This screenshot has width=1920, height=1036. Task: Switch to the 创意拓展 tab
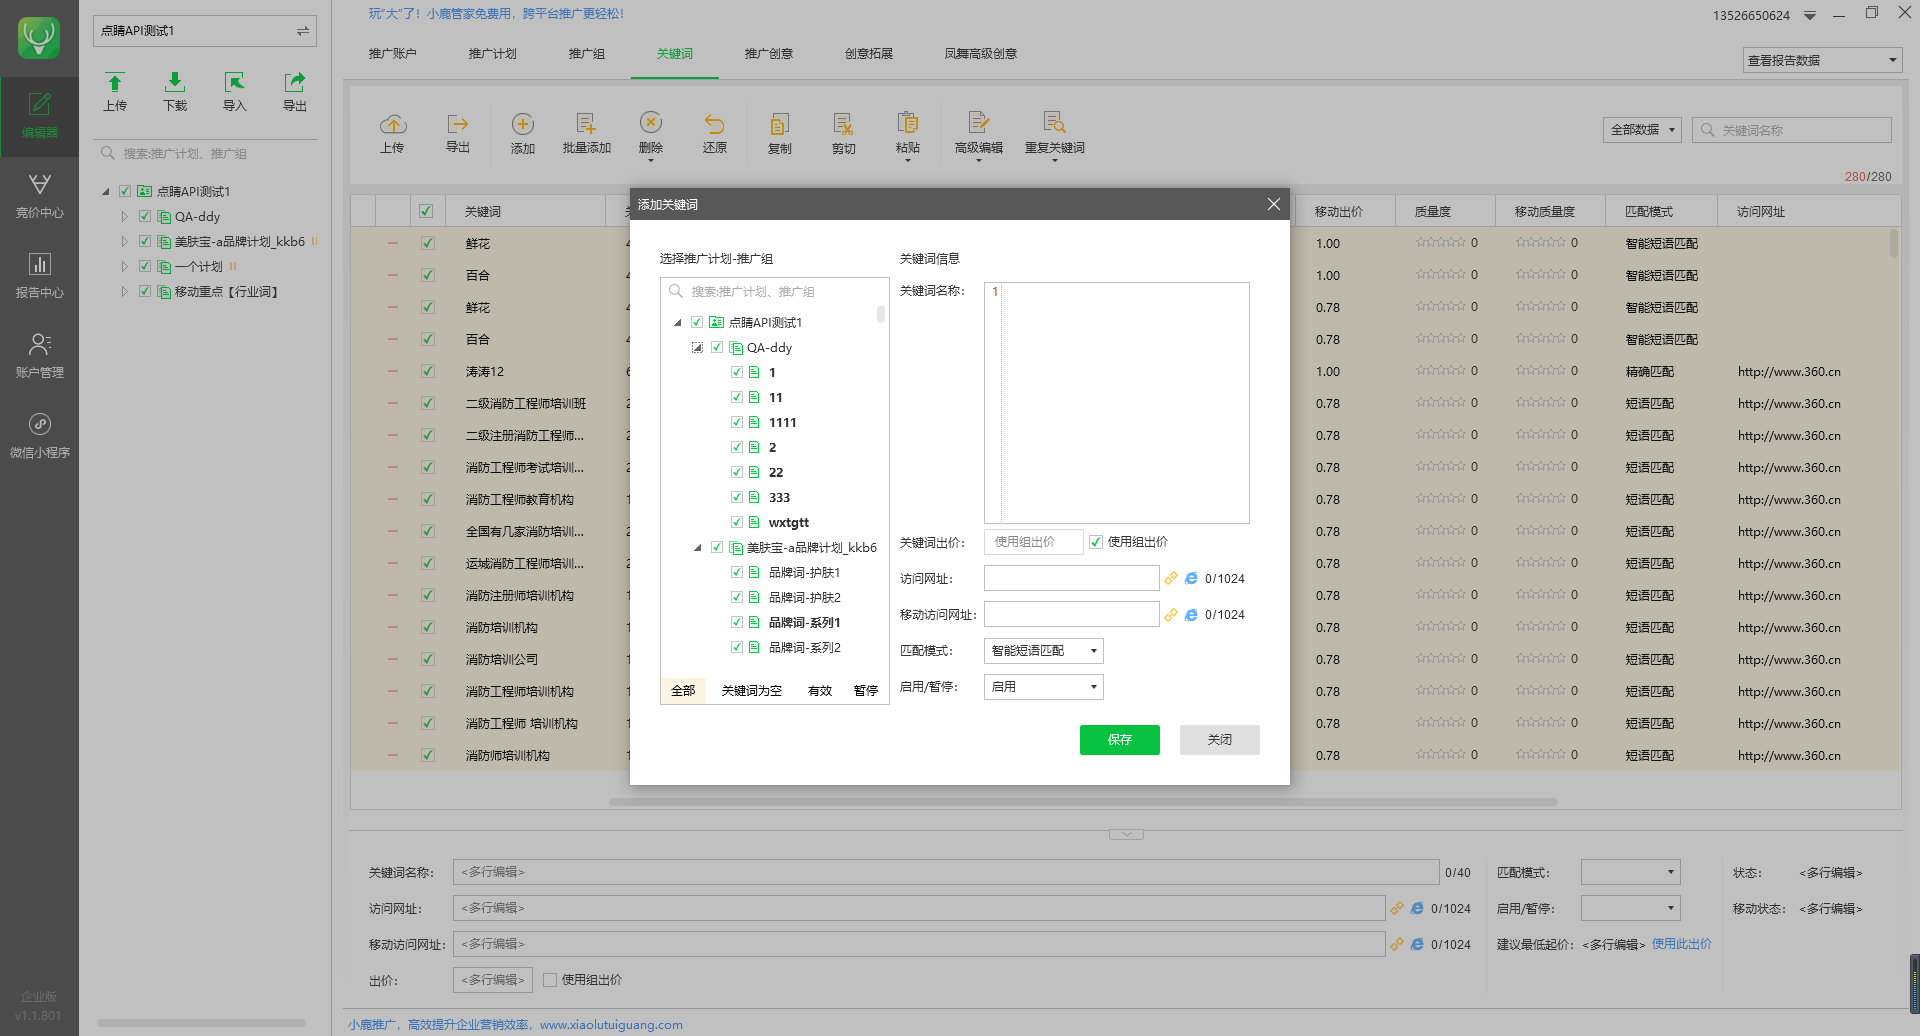coord(869,54)
